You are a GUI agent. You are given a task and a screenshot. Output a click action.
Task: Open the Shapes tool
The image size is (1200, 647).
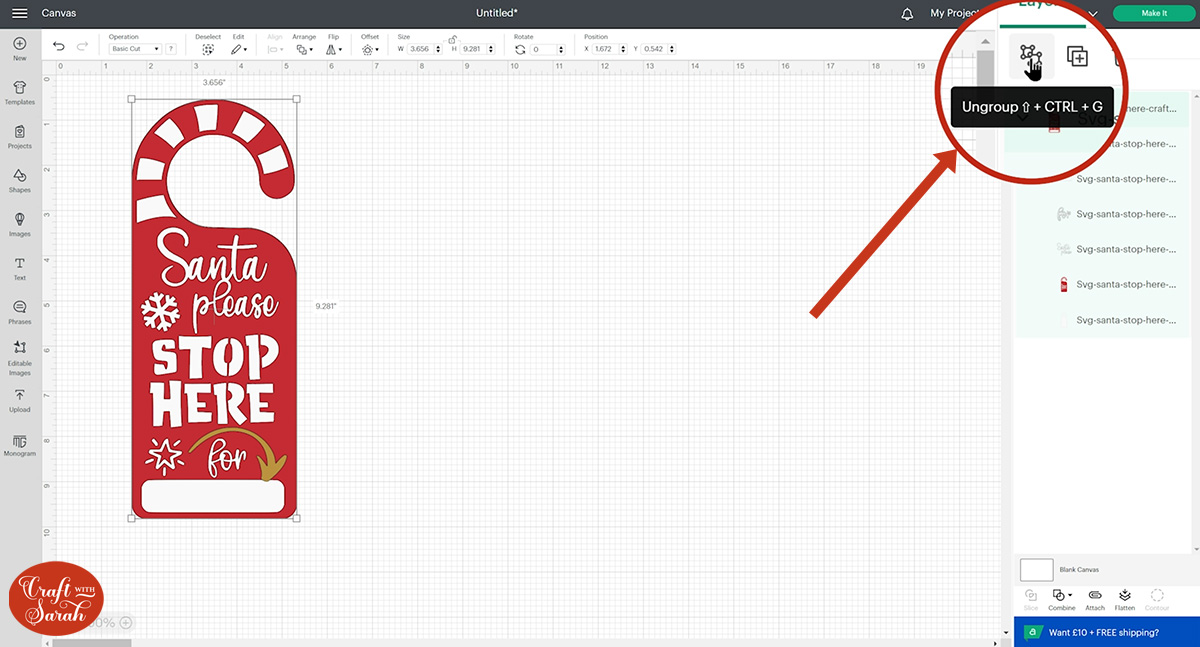point(19,181)
